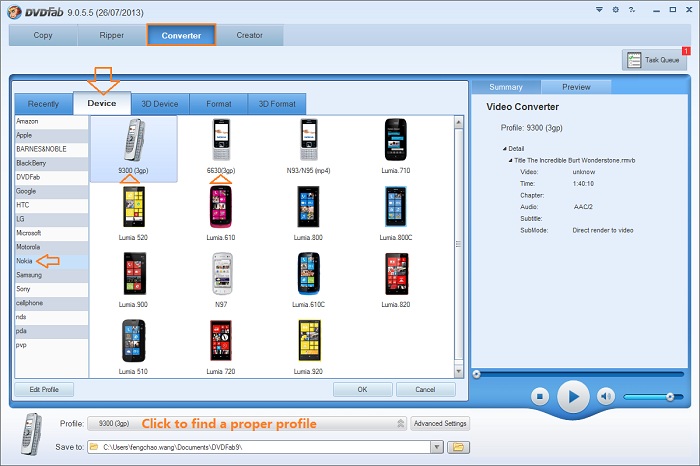Switch to the Ripper mode tab
The height and width of the screenshot is (466, 700).
coord(112,35)
